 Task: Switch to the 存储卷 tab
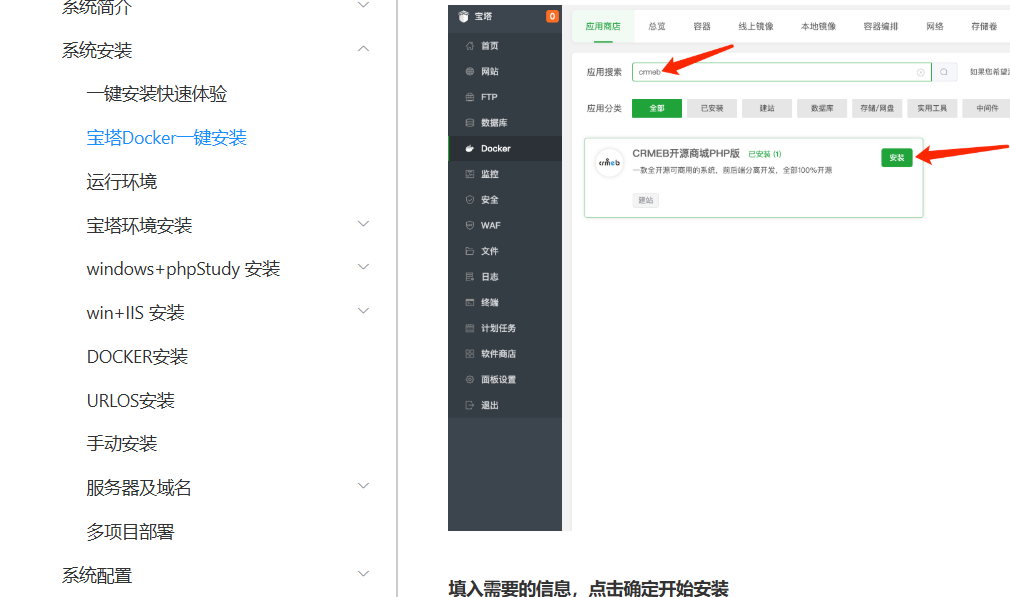(984, 26)
